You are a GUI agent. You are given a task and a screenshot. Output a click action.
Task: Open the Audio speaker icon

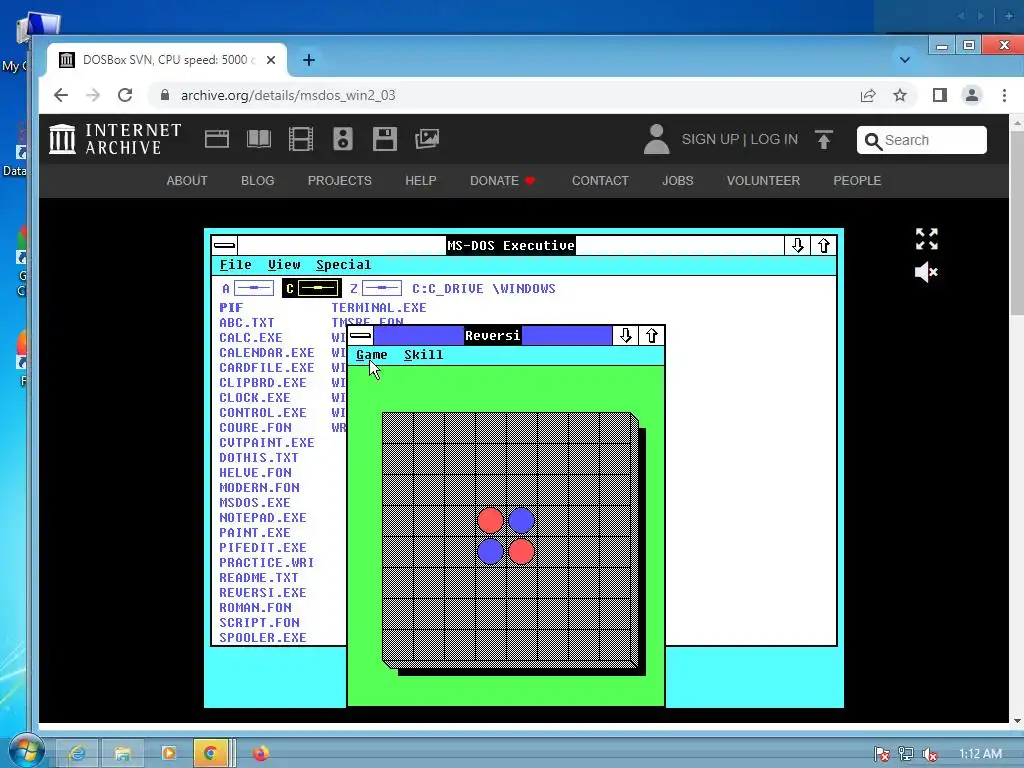click(343, 139)
